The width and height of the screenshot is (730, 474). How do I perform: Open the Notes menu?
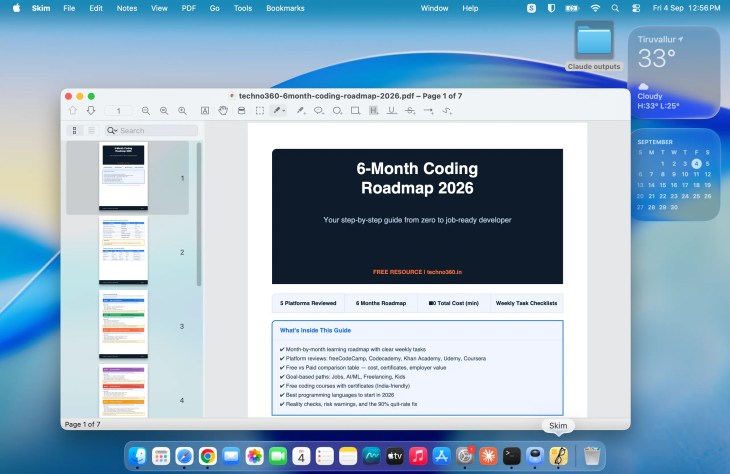click(x=127, y=8)
